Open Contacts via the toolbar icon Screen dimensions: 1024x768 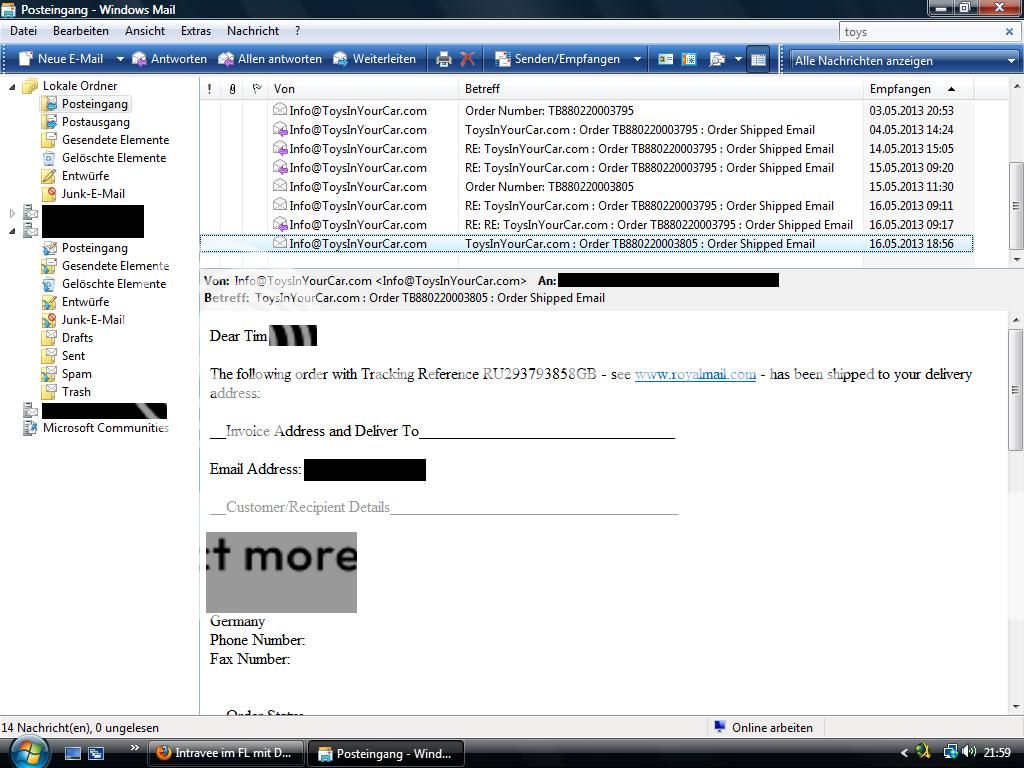[666, 60]
